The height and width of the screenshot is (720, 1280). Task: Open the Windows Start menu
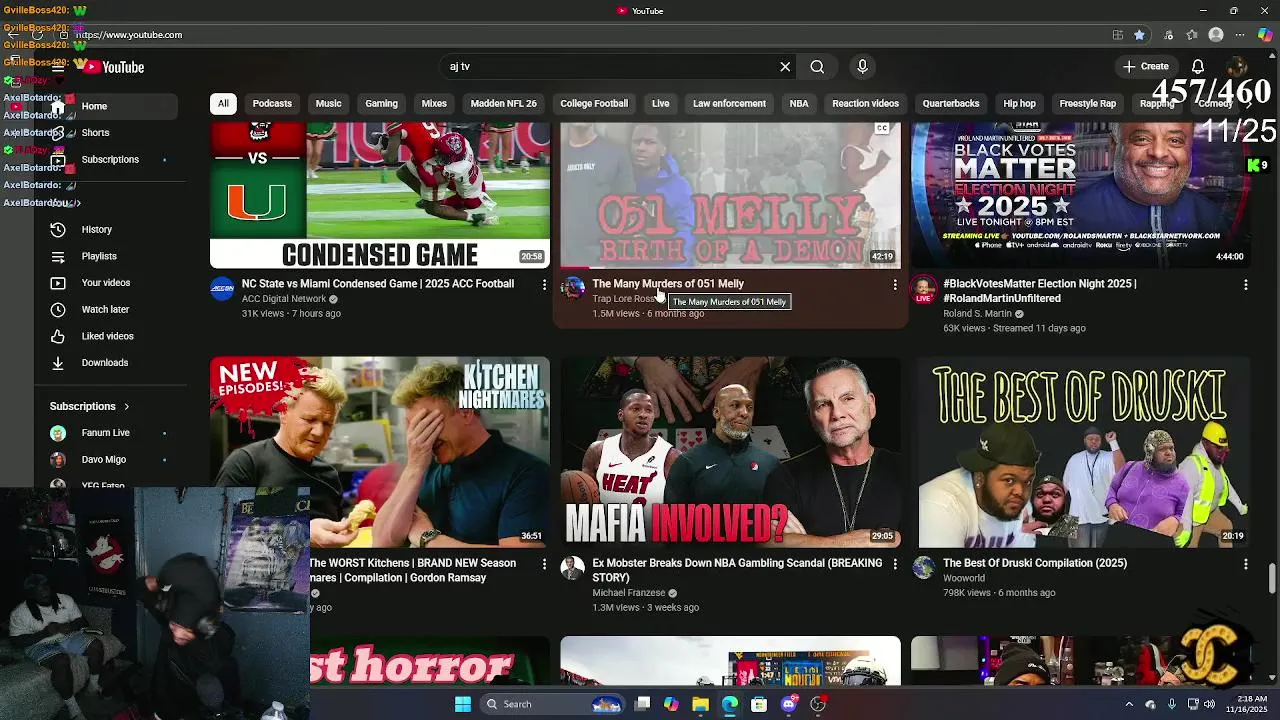(463, 704)
